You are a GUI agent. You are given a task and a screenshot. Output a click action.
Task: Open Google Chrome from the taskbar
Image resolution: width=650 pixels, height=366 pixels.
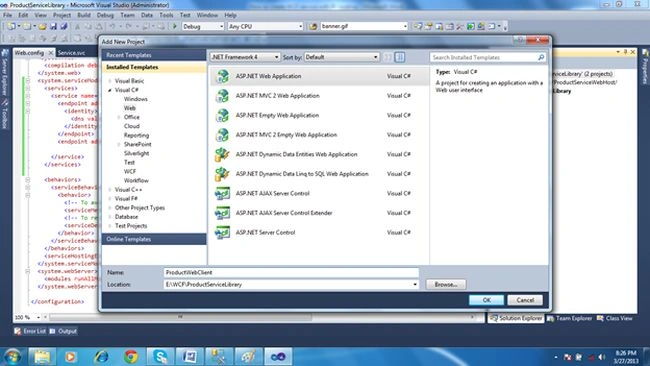[131, 356]
